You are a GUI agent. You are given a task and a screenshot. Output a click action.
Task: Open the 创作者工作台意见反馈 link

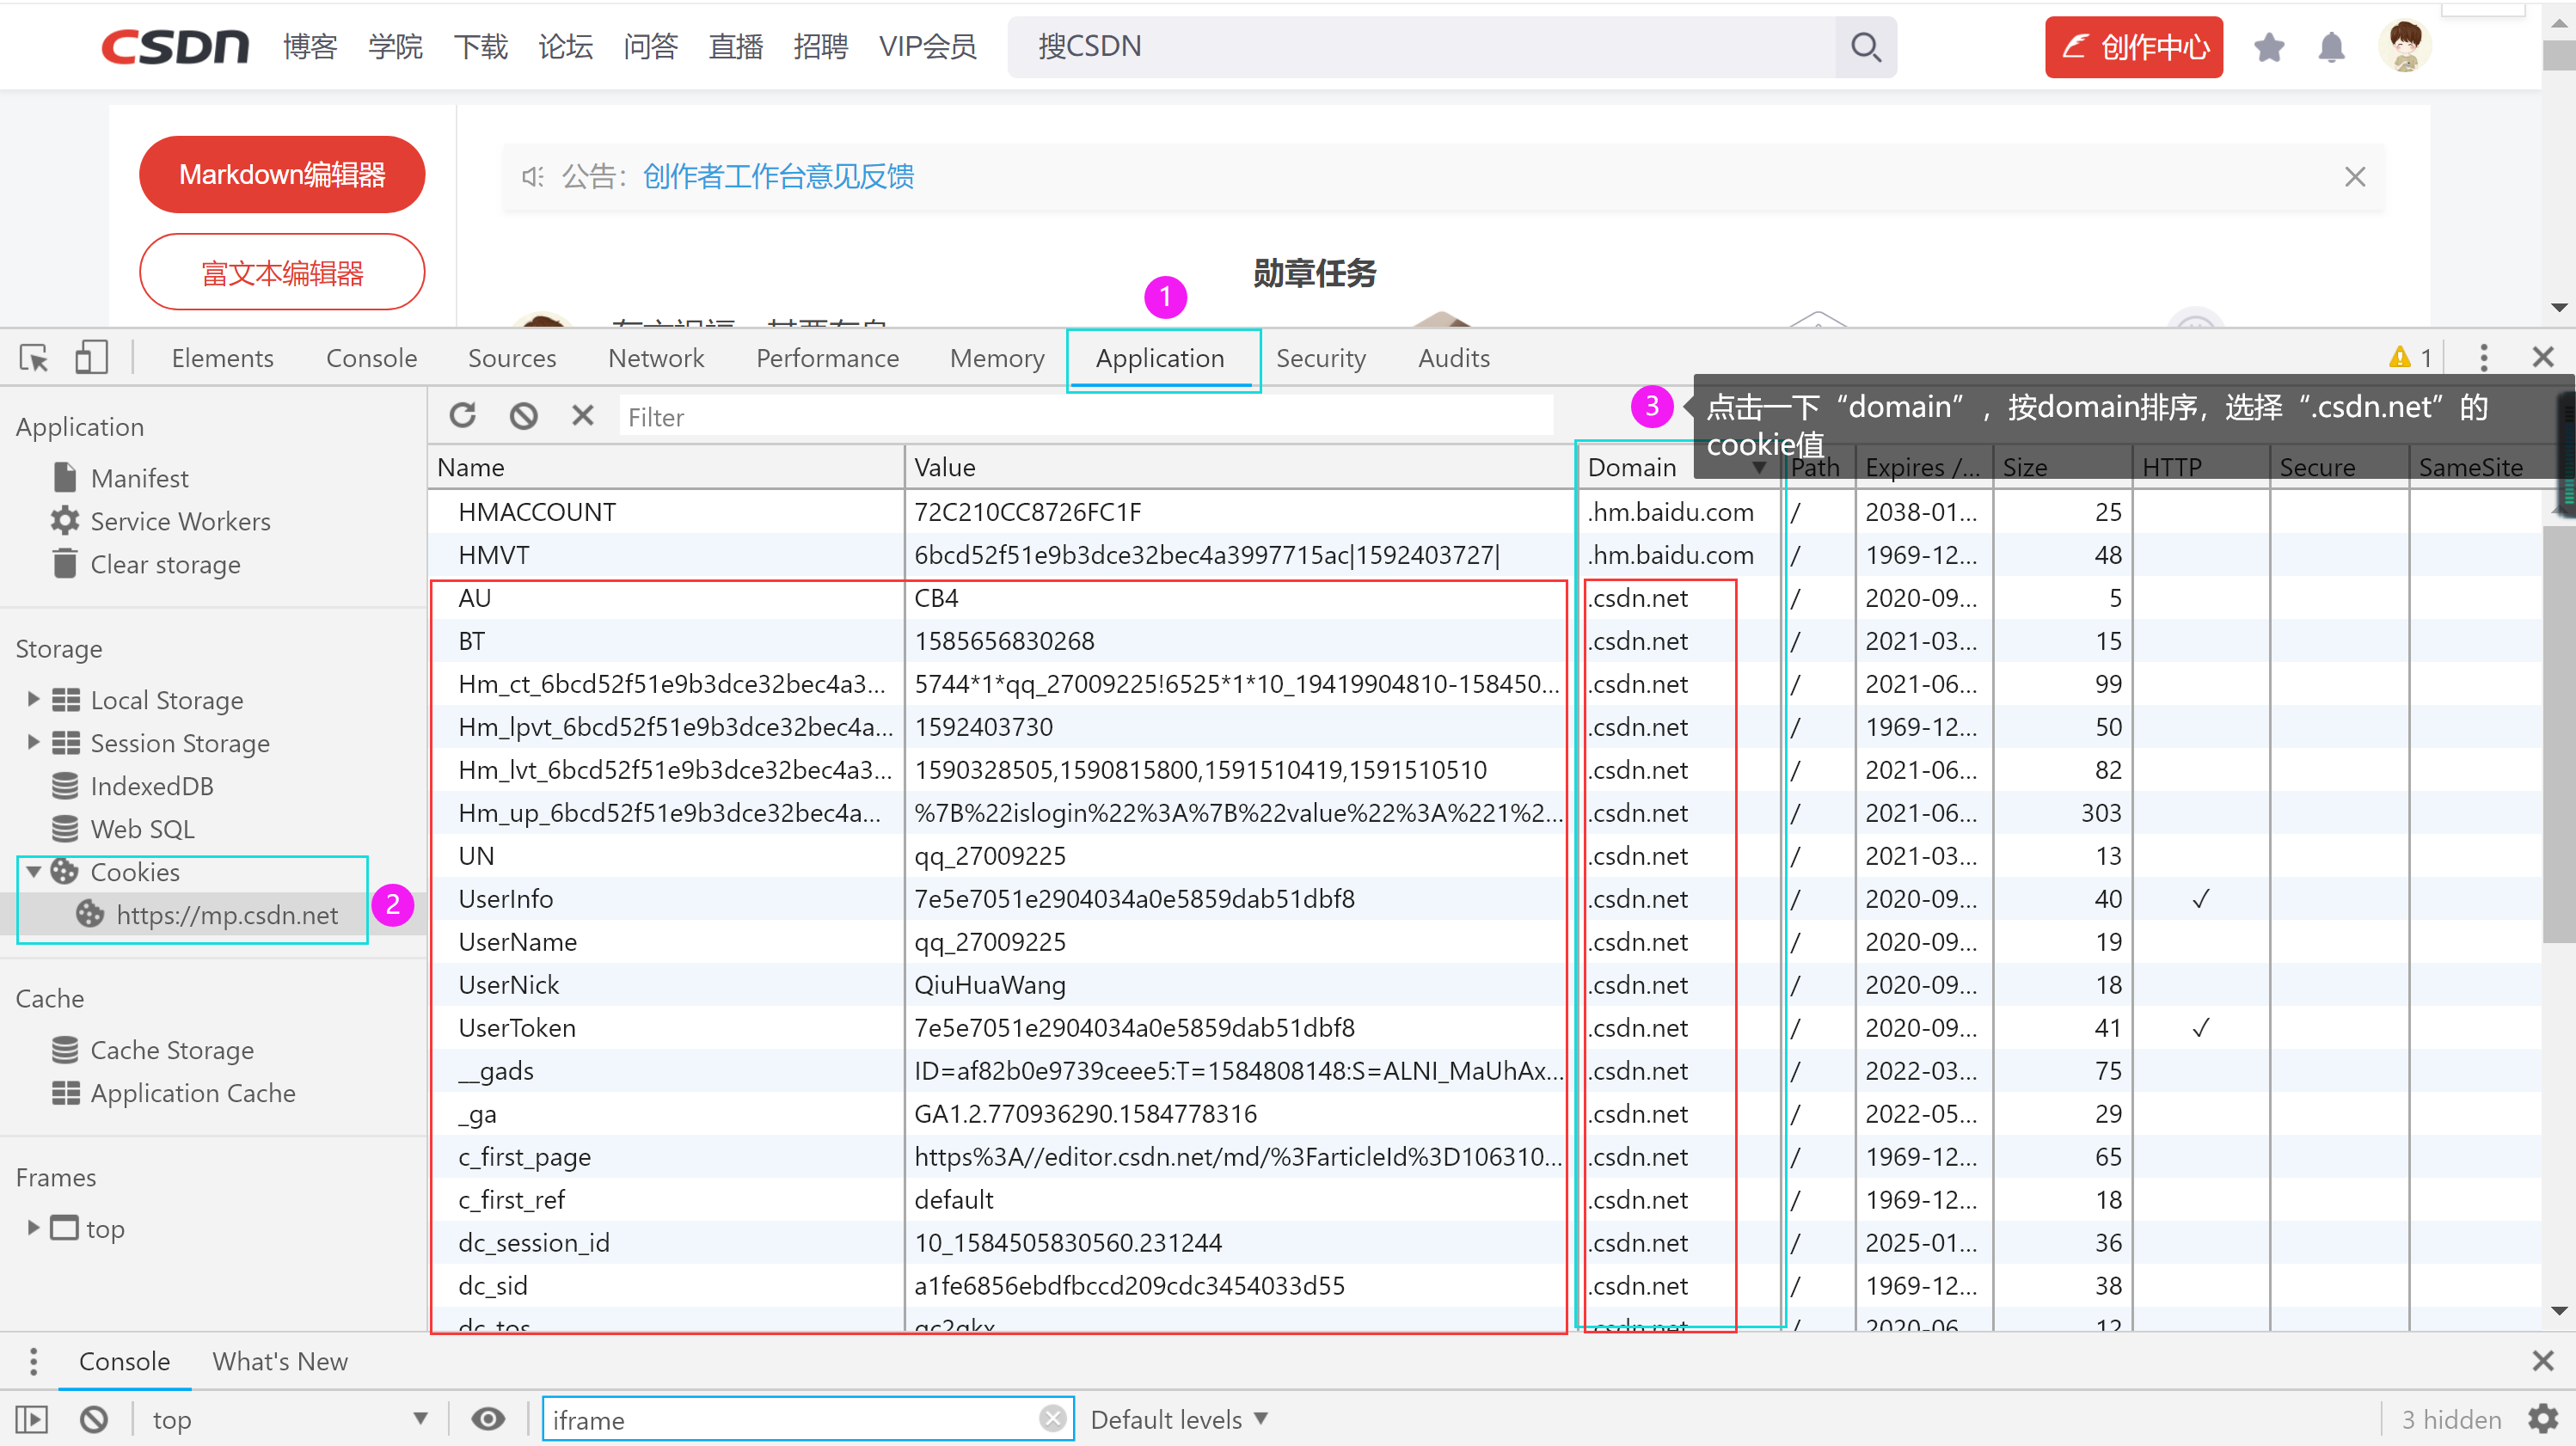(778, 177)
